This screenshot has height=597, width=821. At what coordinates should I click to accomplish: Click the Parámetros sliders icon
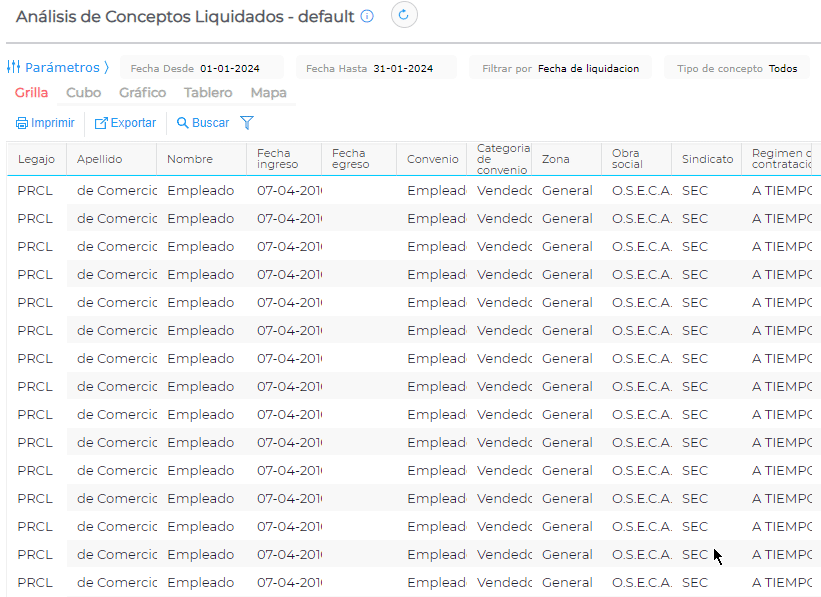pos(14,67)
